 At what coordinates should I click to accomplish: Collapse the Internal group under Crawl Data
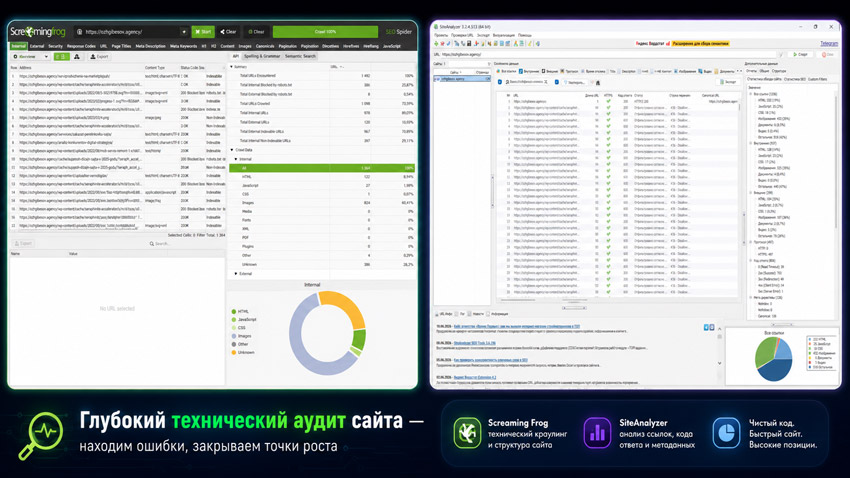[x=236, y=159]
